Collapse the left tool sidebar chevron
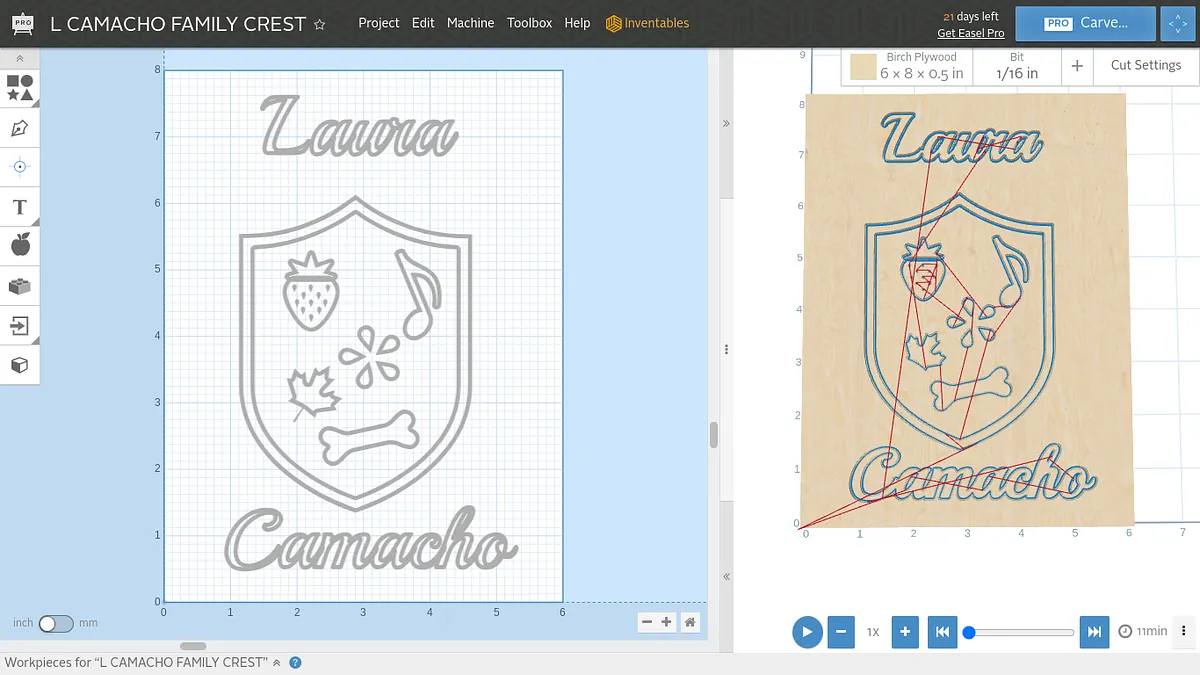Screen dimensions: 1200x675 19,60
